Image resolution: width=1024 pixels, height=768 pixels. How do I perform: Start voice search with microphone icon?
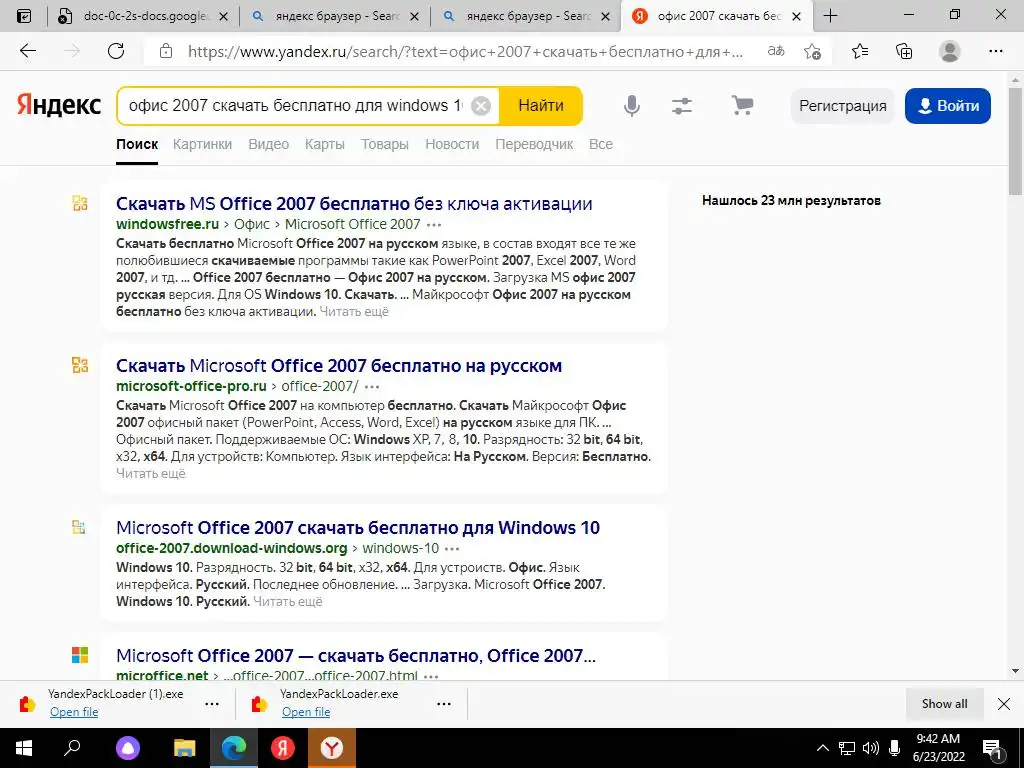coord(632,106)
